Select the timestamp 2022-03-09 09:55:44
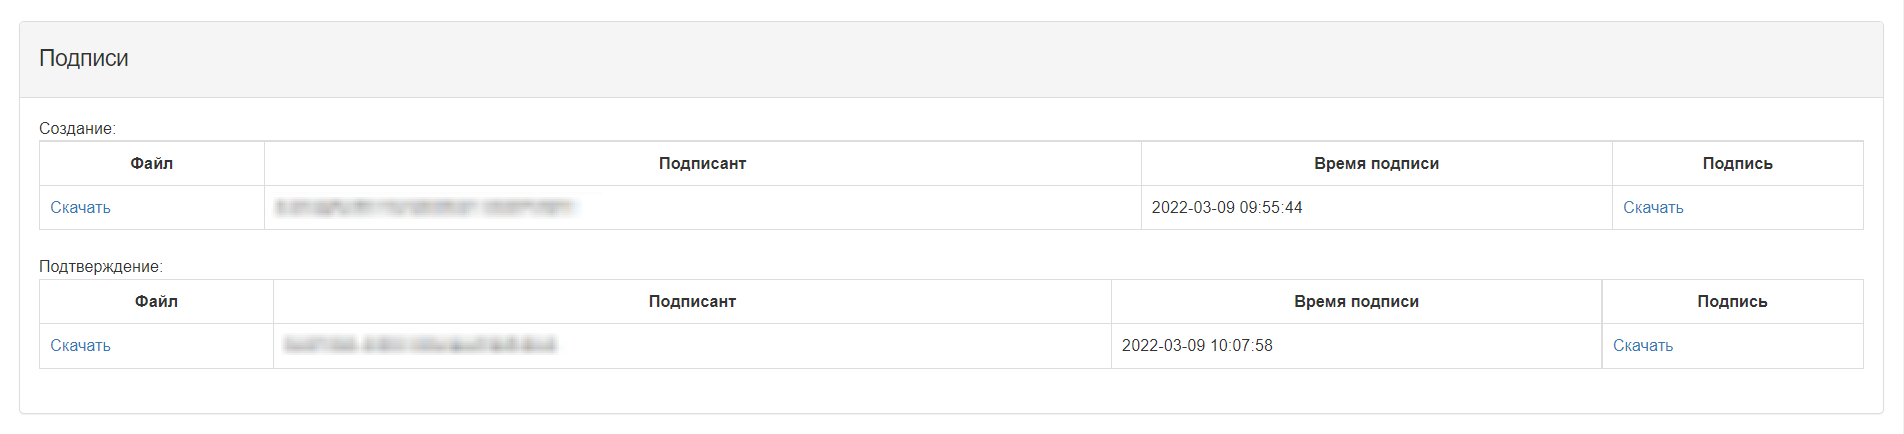This screenshot has width=1904, height=434. 1227,207
